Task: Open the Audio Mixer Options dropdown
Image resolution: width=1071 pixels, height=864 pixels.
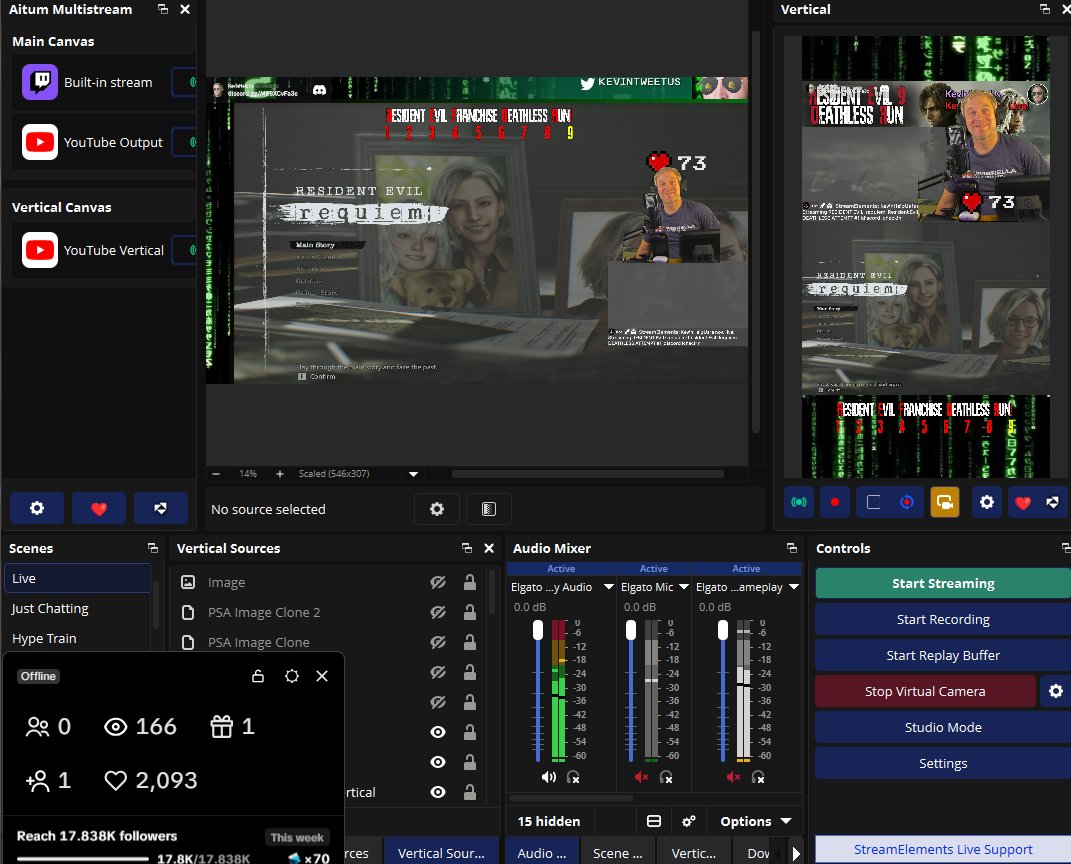Action: (x=755, y=821)
